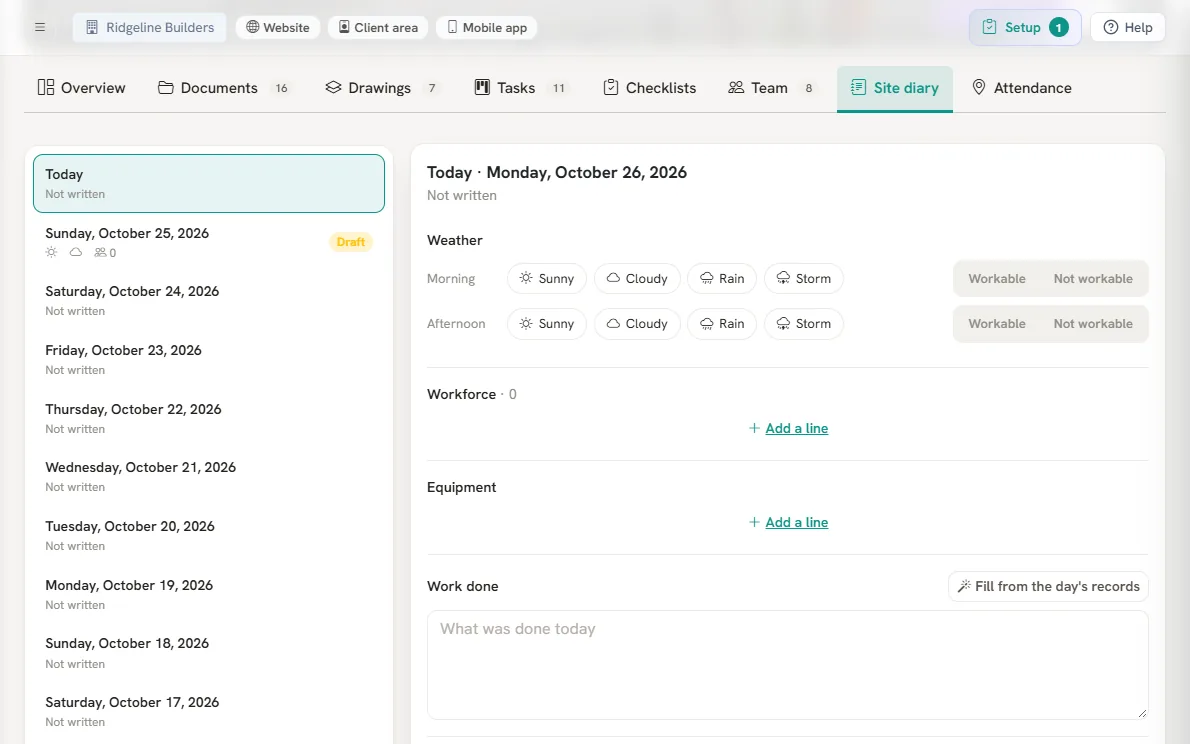Switch to the Overview tab
Image resolution: width=1190 pixels, height=744 pixels.
point(82,88)
